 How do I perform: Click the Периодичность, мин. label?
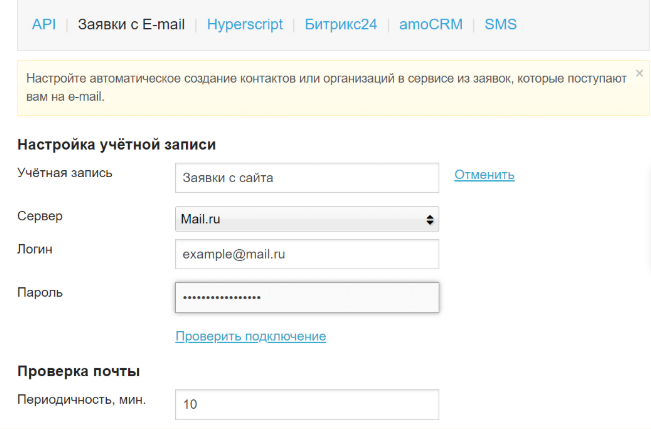[82, 399]
